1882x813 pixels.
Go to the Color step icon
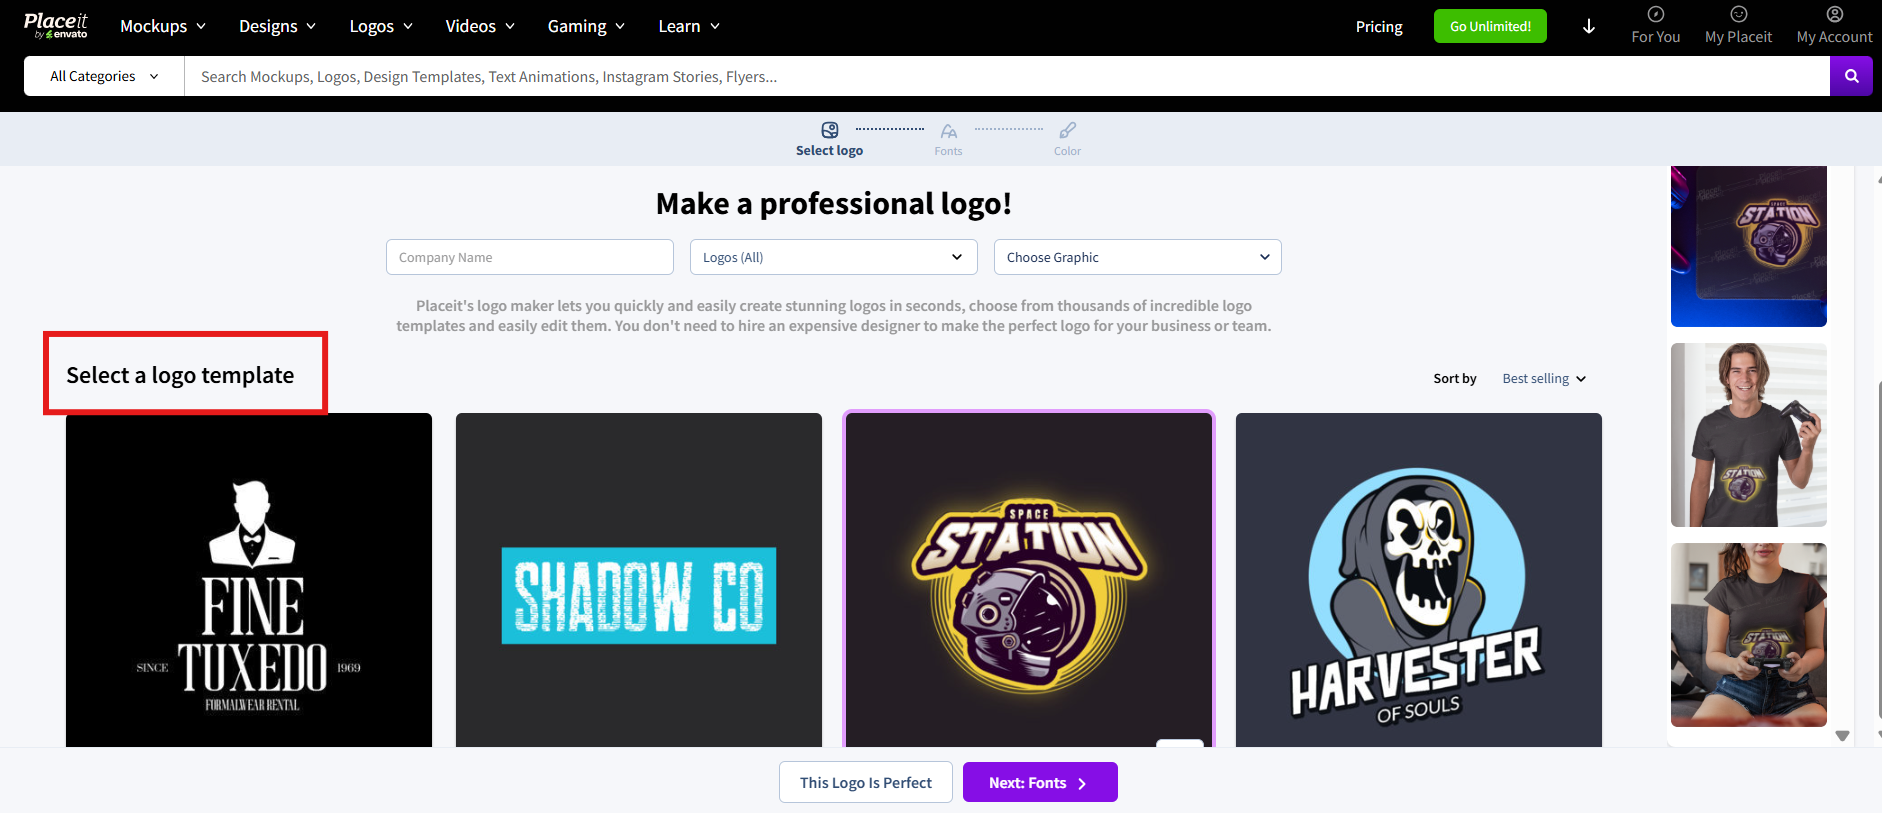tap(1068, 130)
